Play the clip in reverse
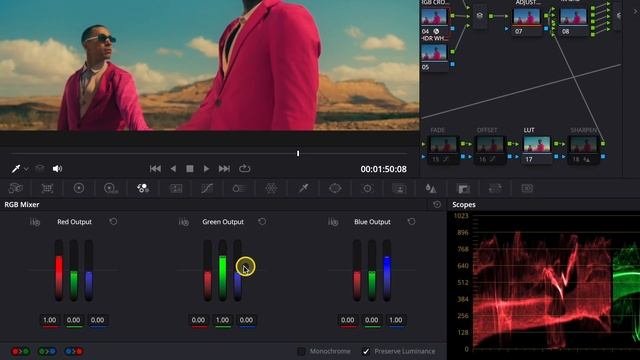The image size is (640, 360). click(x=173, y=169)
